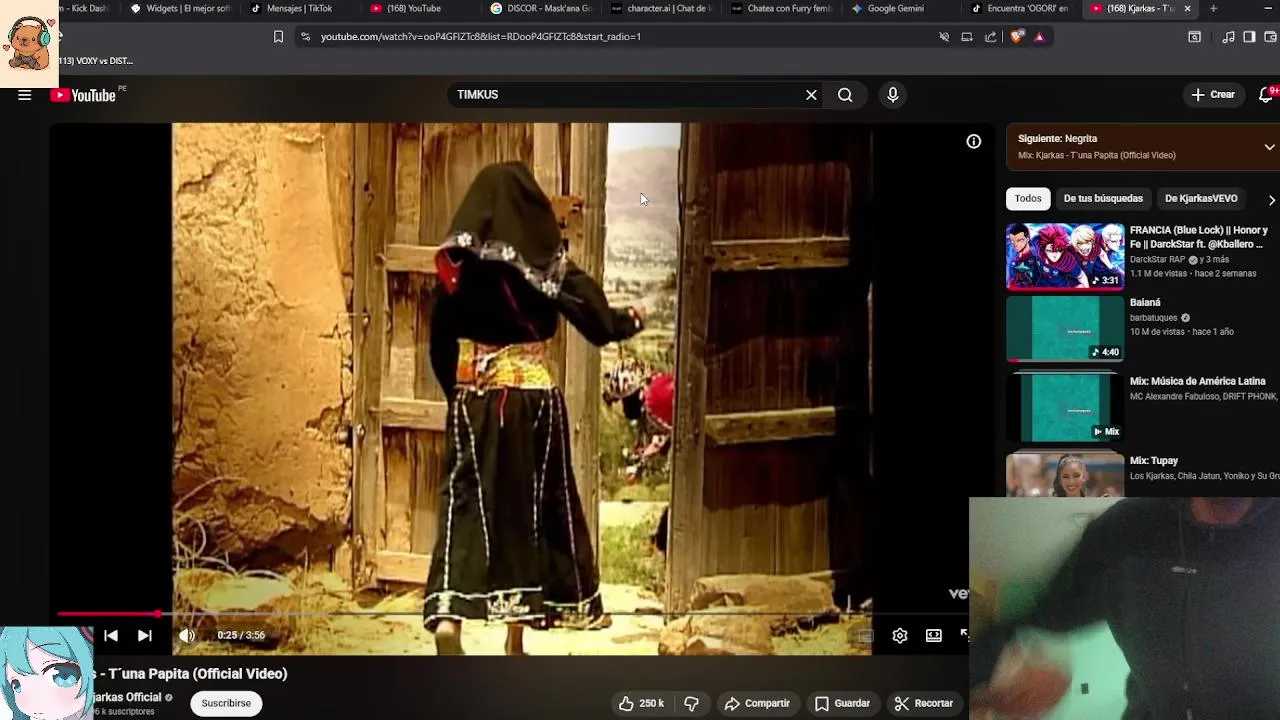Select the De KjarkasVEVO chip
1280x720 pixels.
[1201, 199]
